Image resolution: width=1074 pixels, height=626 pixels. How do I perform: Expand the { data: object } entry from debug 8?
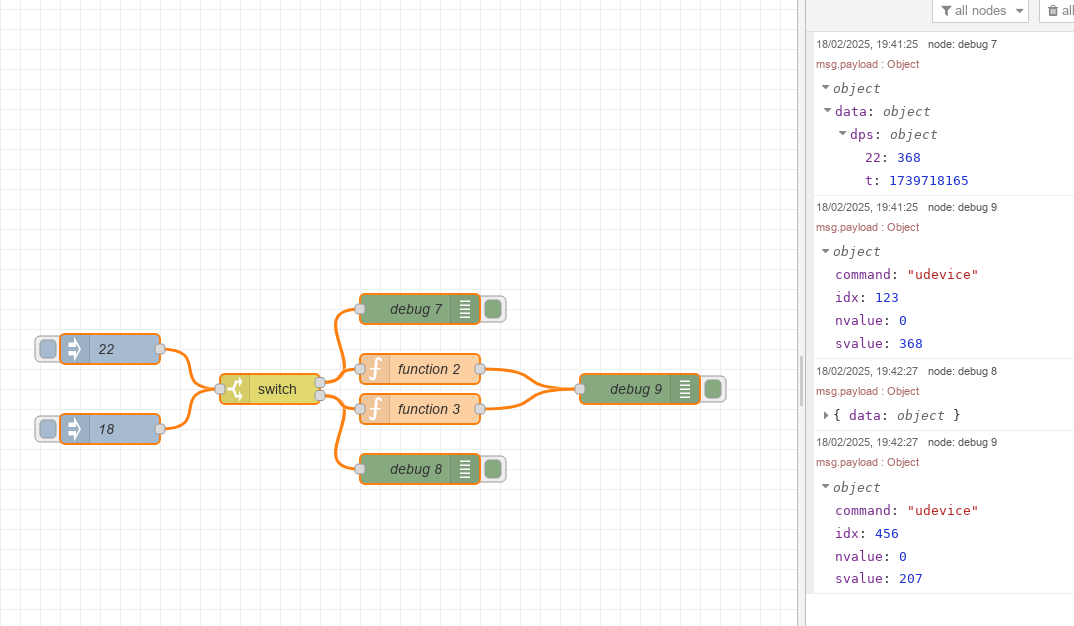826,415
